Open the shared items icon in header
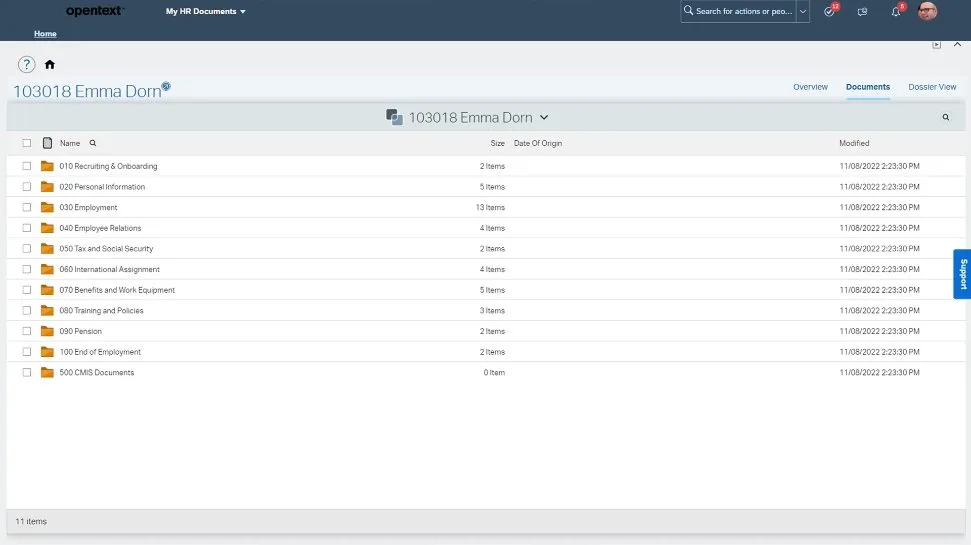The image size is (971, 545). pyautogui.click(x=862, y=12)
